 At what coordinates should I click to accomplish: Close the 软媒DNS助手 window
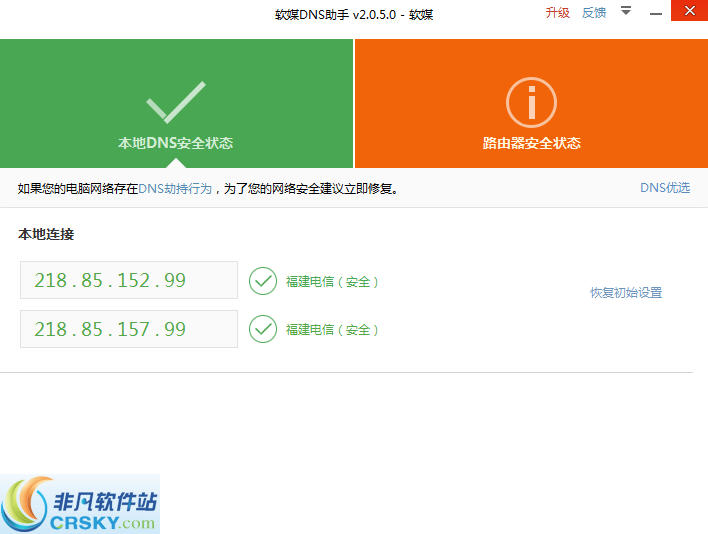[x=689, y=10]
